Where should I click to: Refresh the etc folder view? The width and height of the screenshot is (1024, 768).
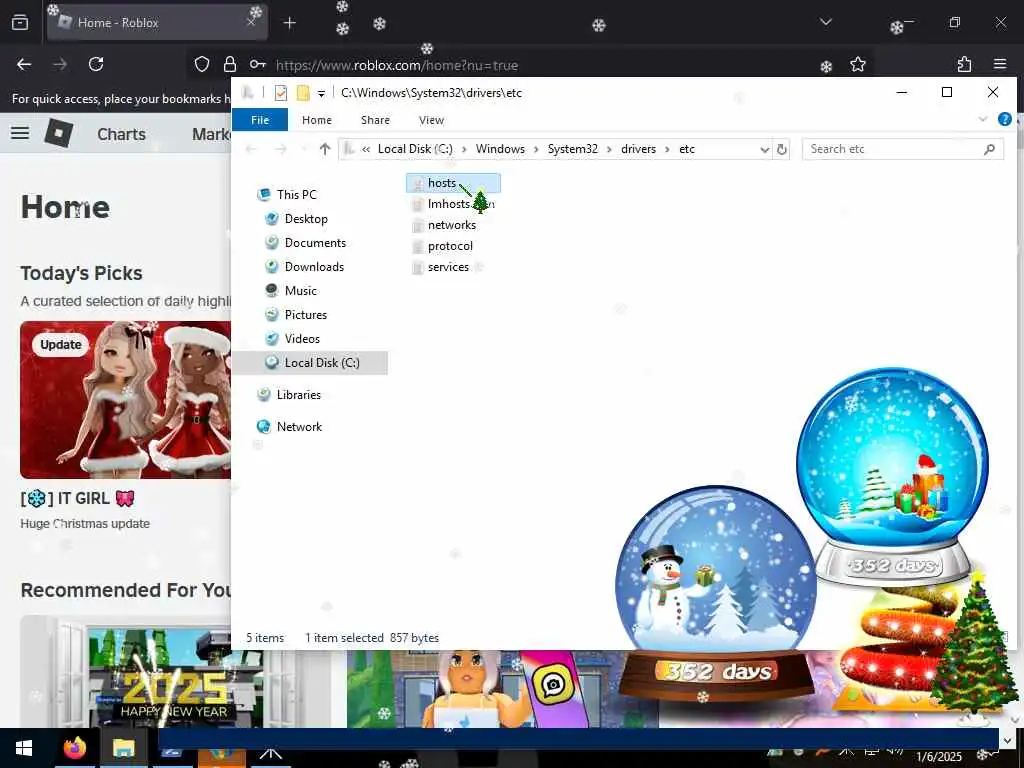click(x=782, y=150)
